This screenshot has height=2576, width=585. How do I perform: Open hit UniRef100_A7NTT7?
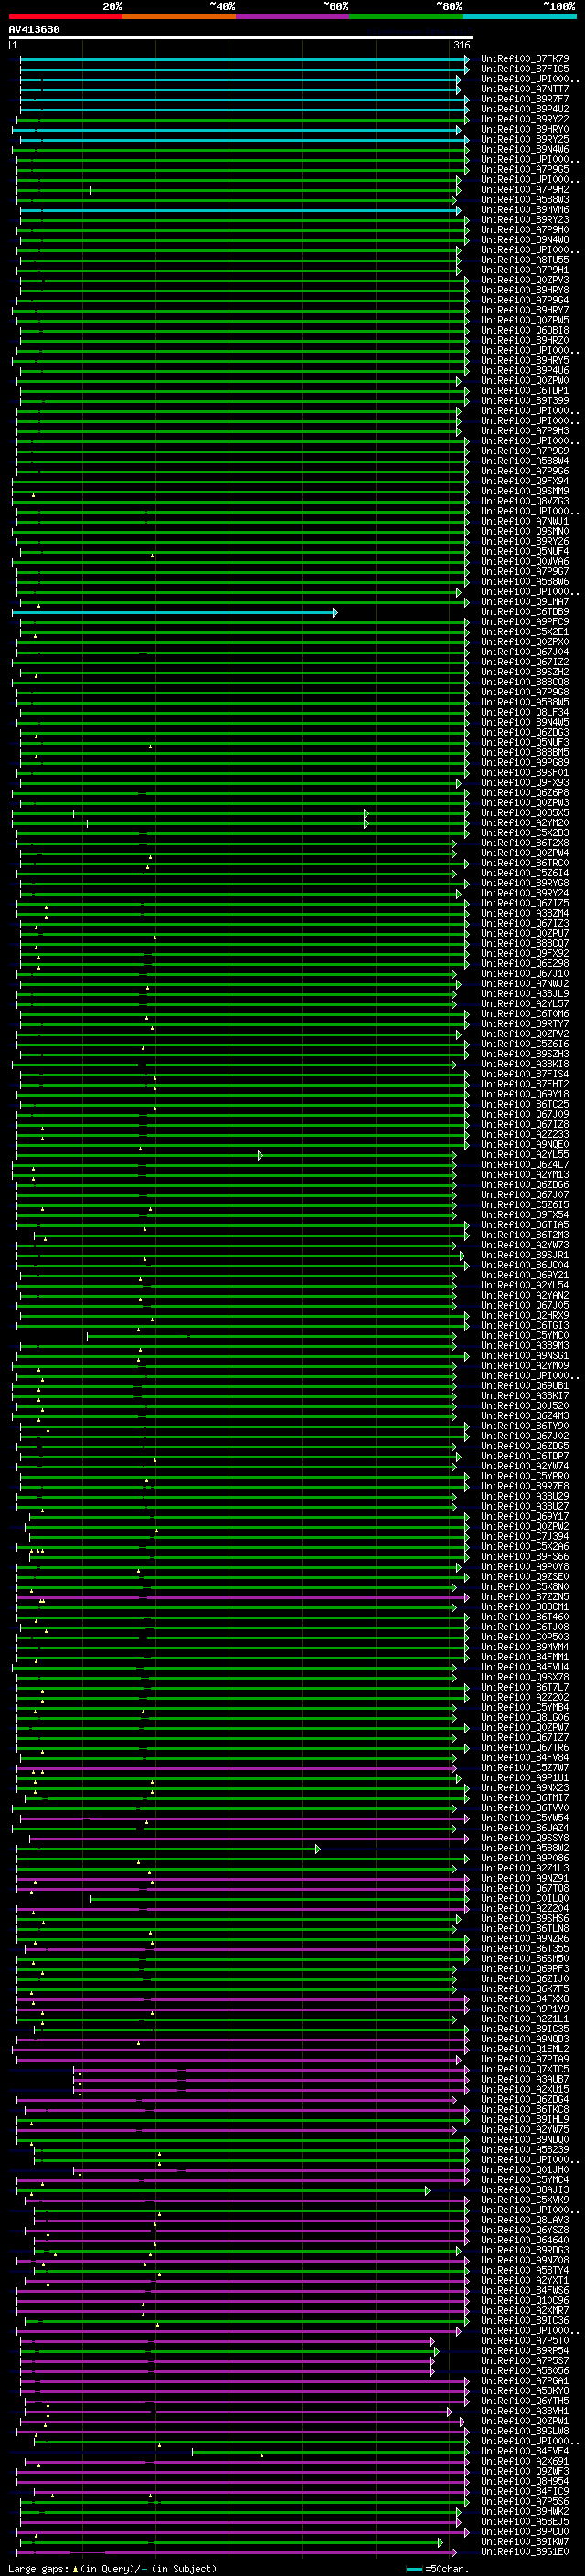(525, 89)
